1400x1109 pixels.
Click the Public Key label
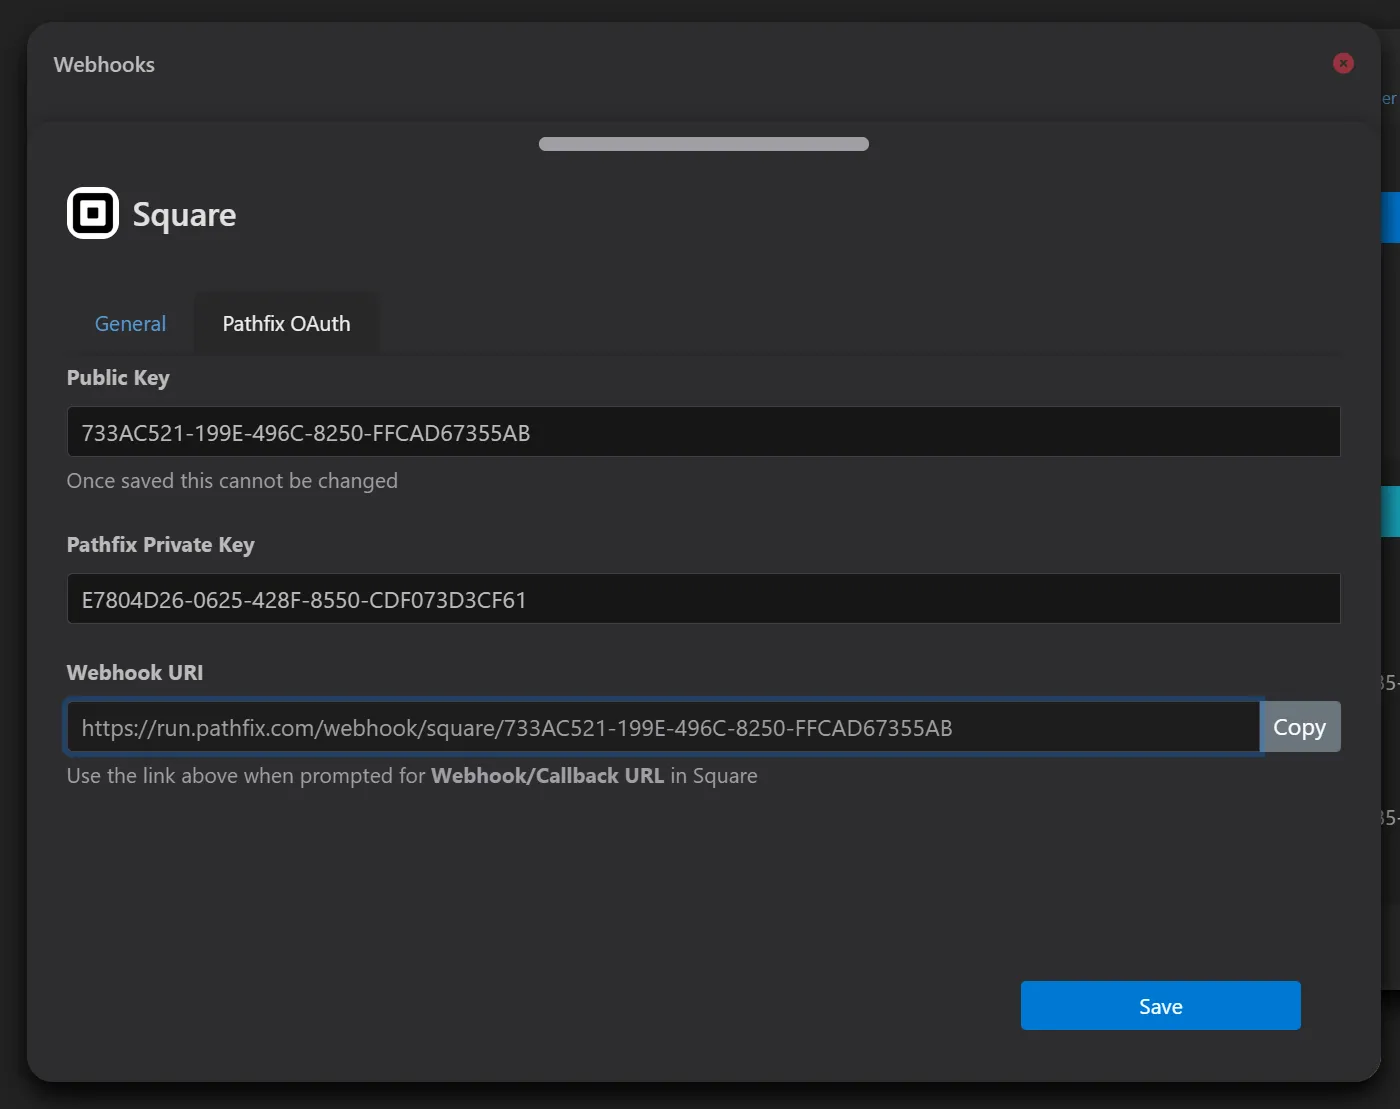(x=118, y=378)
